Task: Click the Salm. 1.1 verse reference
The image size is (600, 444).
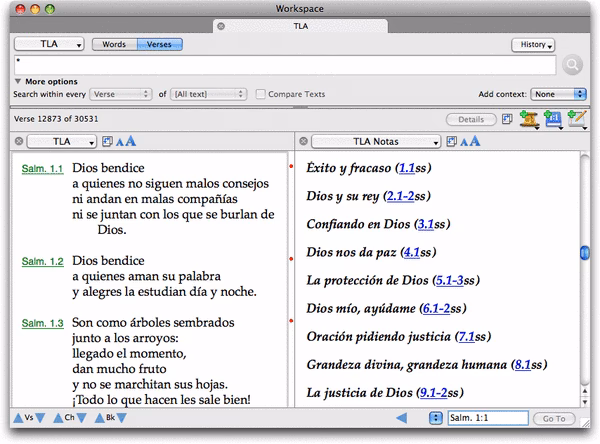Action: pyautogui.click(x=42, y=169)
